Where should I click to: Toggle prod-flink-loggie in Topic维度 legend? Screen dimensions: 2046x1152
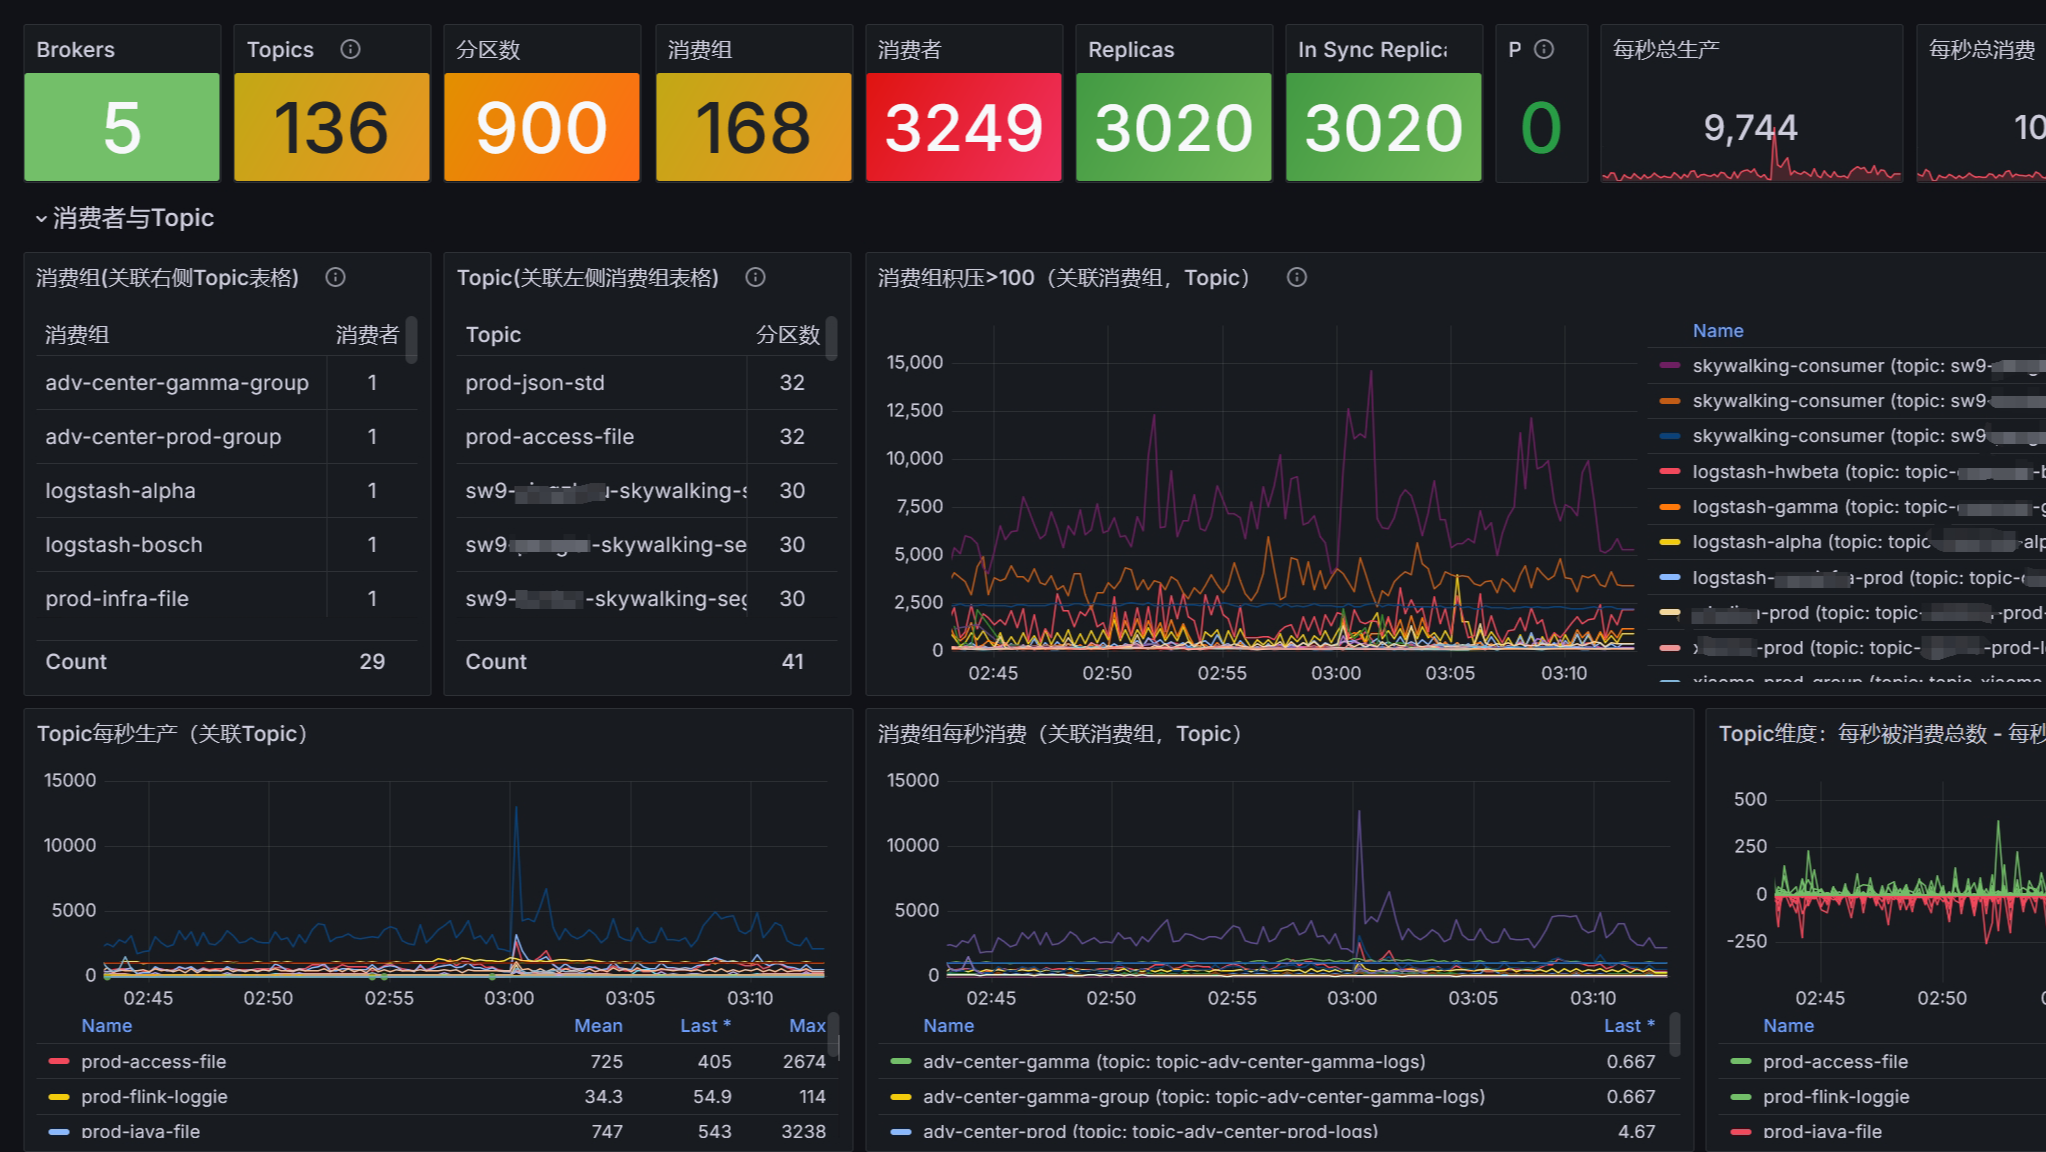pos(1836,1097)
